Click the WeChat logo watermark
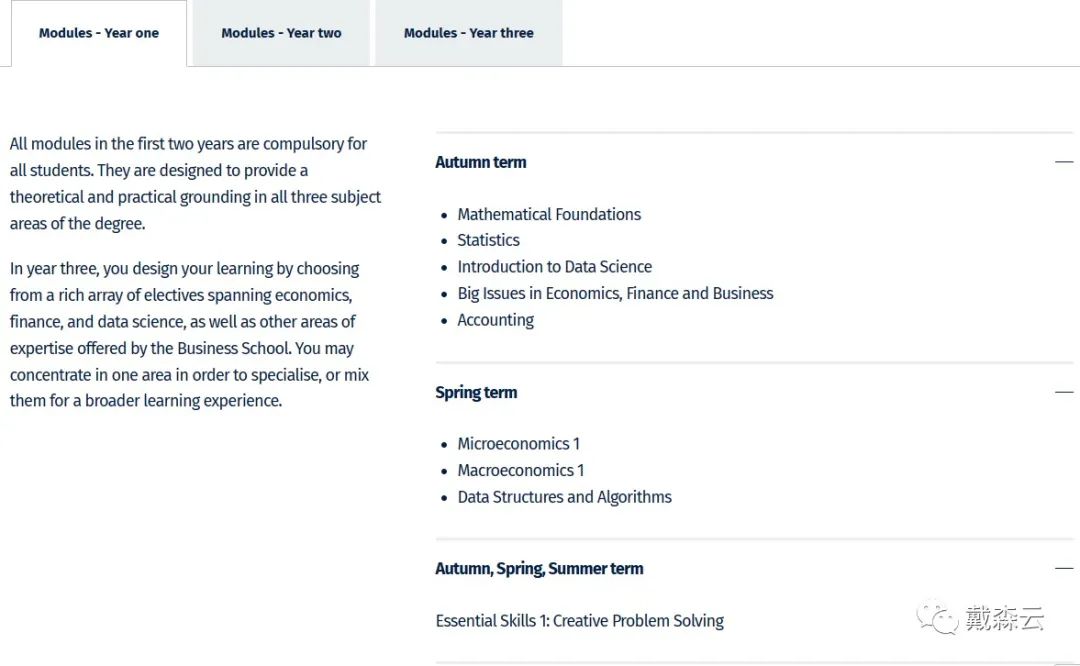The image size is (1080, 666). (x=938, y=617)
